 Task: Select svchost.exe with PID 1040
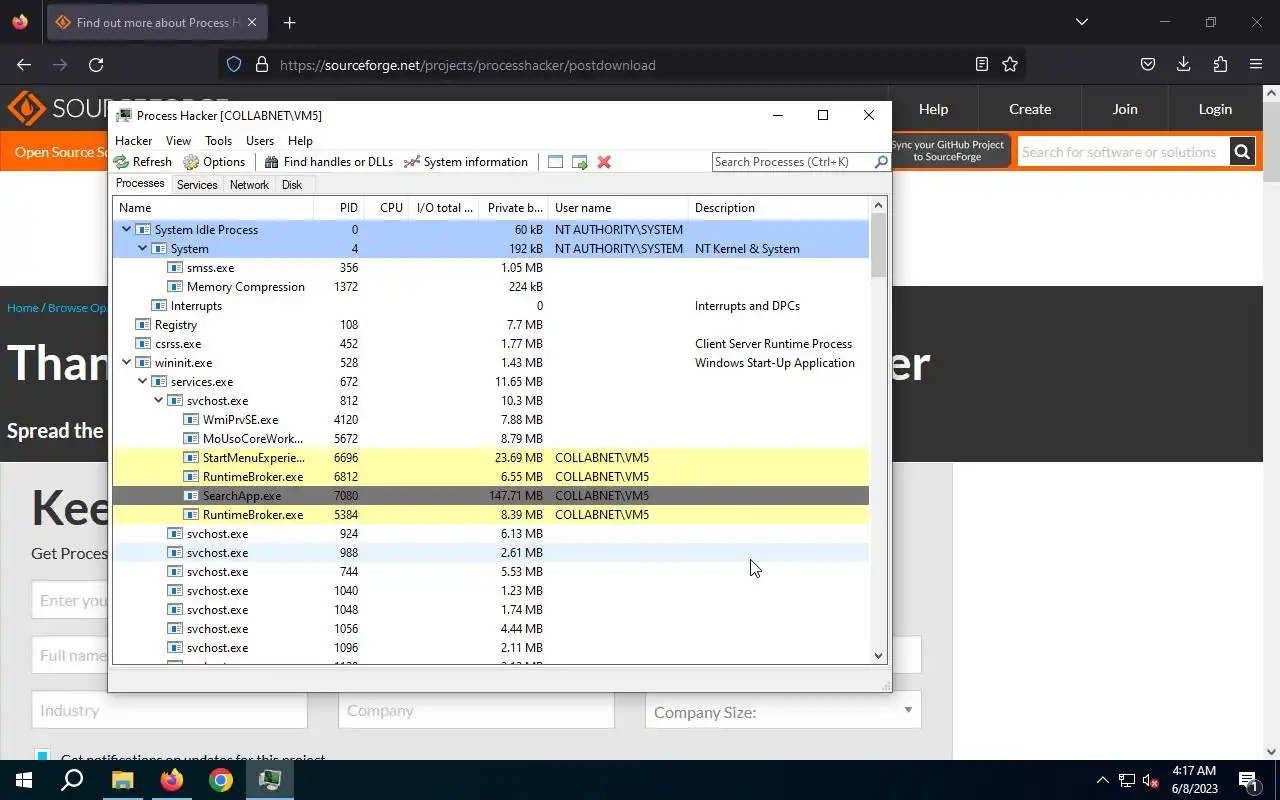(490, 591)
